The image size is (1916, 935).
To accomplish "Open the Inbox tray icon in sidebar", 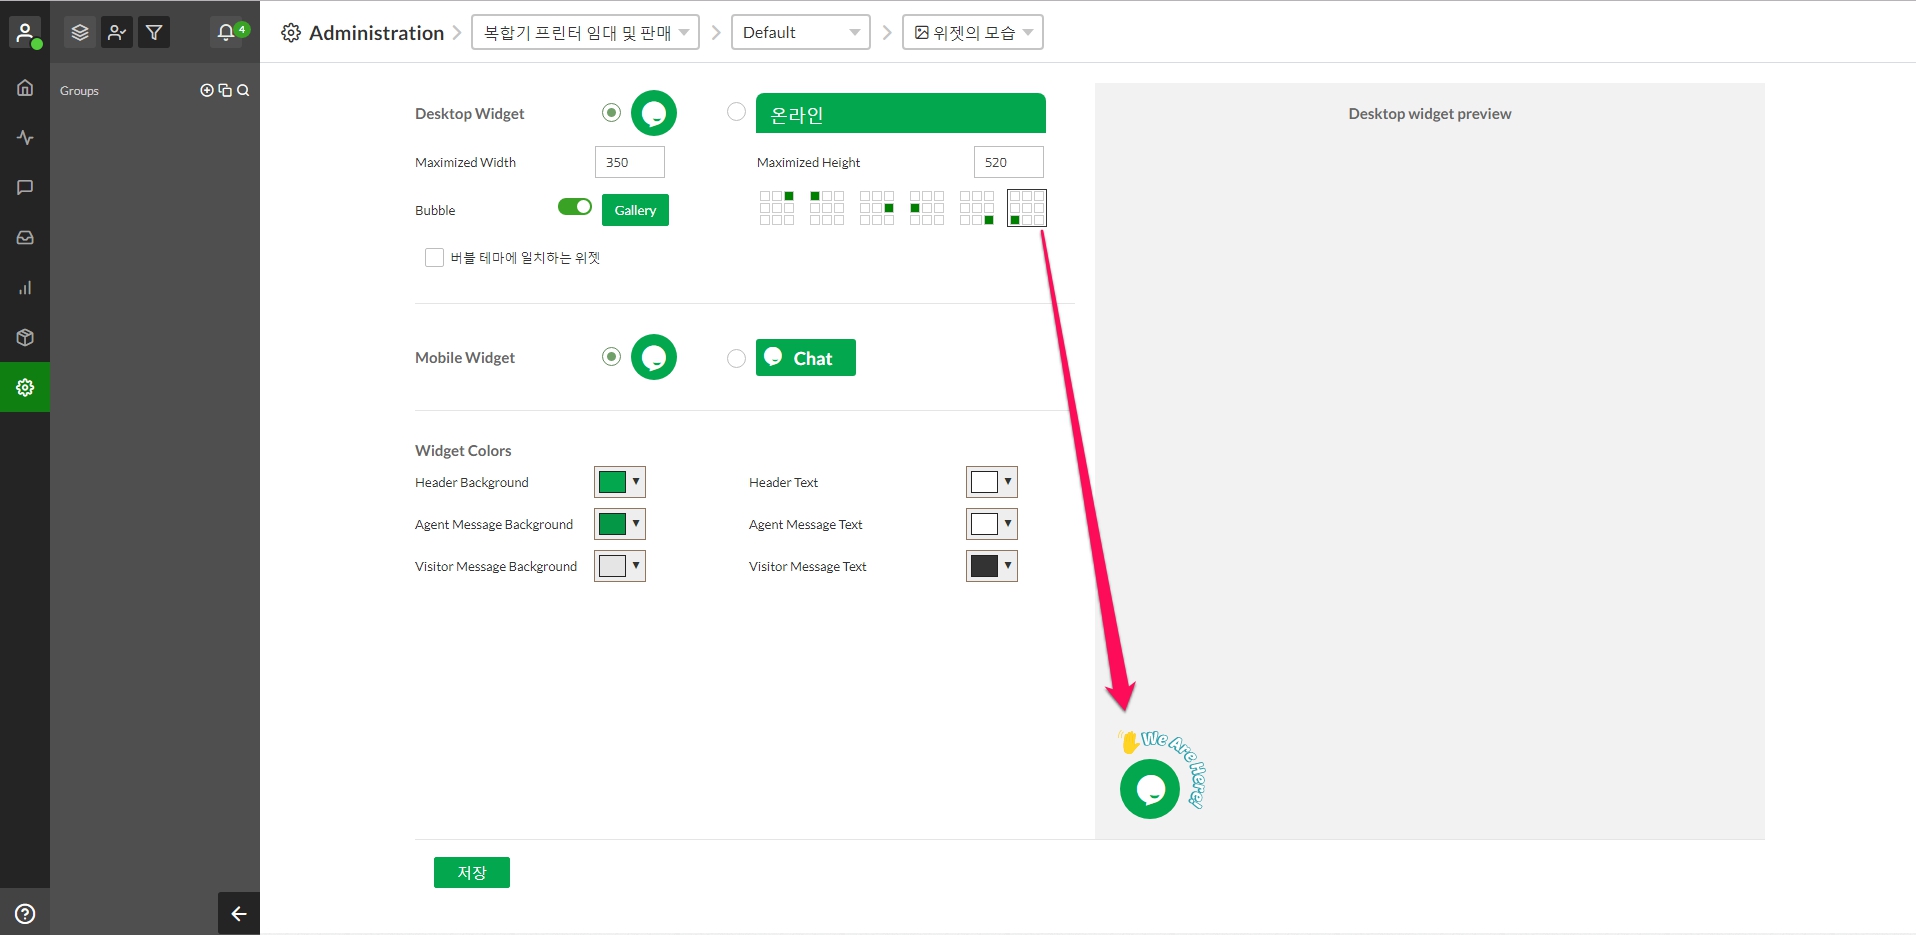I will click(x=25, y=238).
